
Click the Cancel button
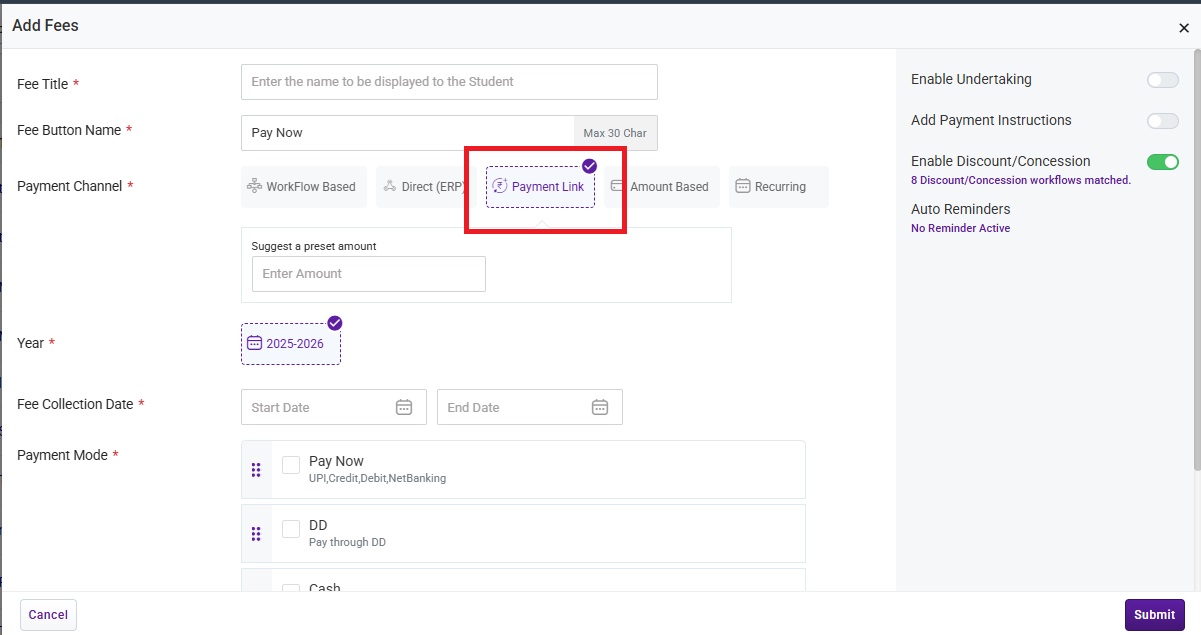[x=48, y=615]
